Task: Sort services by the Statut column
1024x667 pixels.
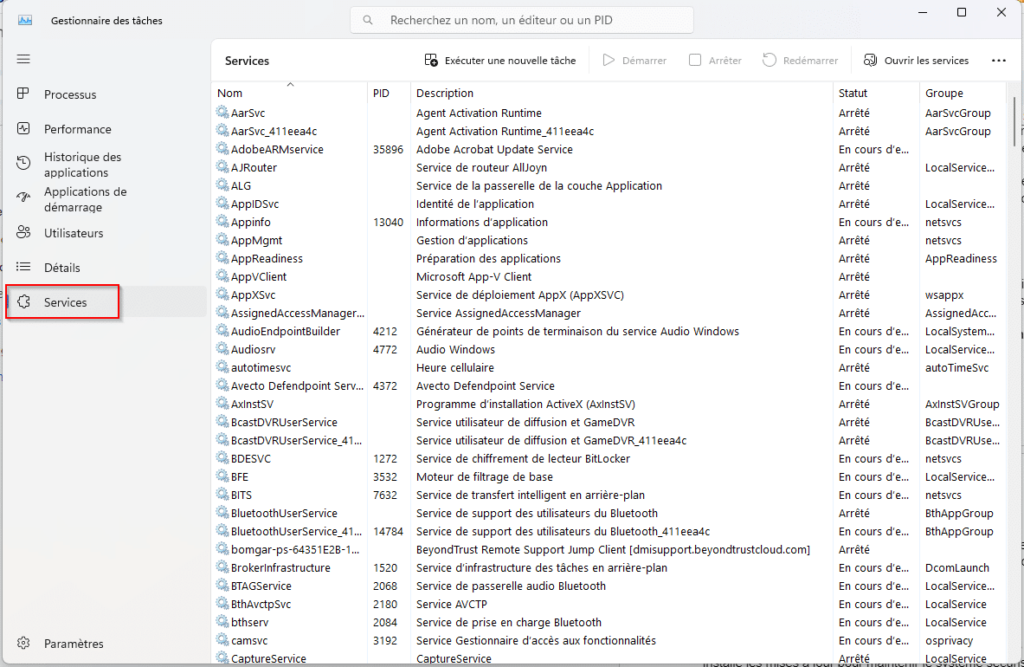Action: click(x=852, y=93)
